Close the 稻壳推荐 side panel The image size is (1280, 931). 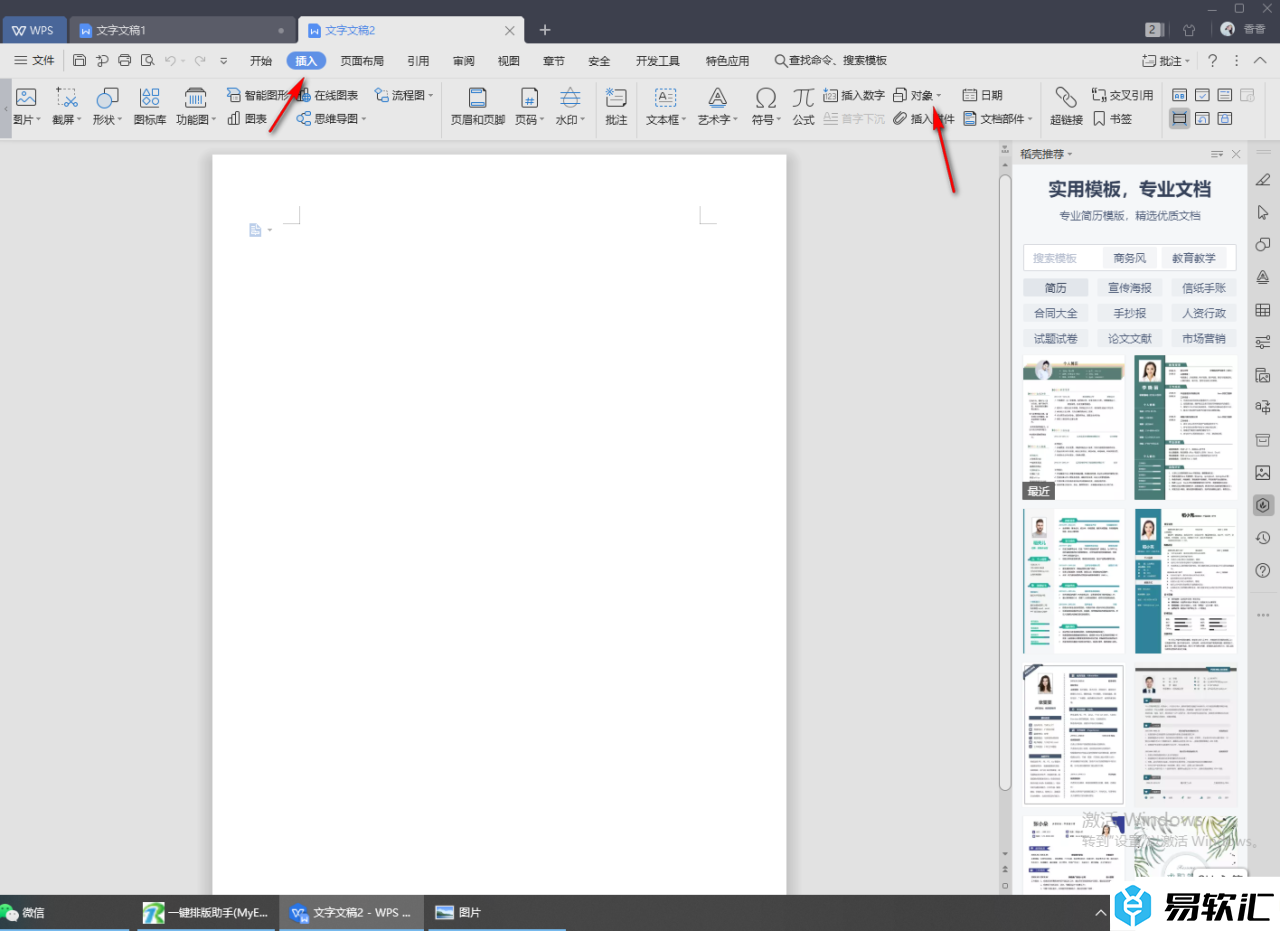coord(1237,154)
